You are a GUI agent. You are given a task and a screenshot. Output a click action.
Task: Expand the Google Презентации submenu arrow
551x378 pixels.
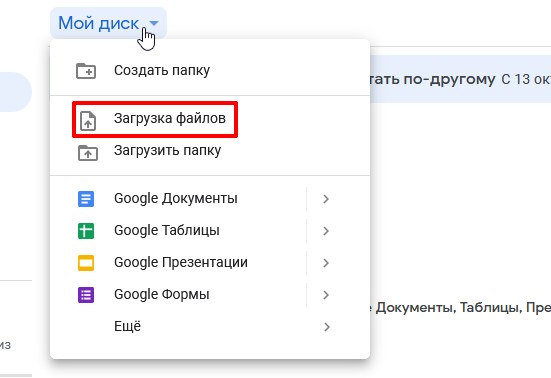click(326, 263)
